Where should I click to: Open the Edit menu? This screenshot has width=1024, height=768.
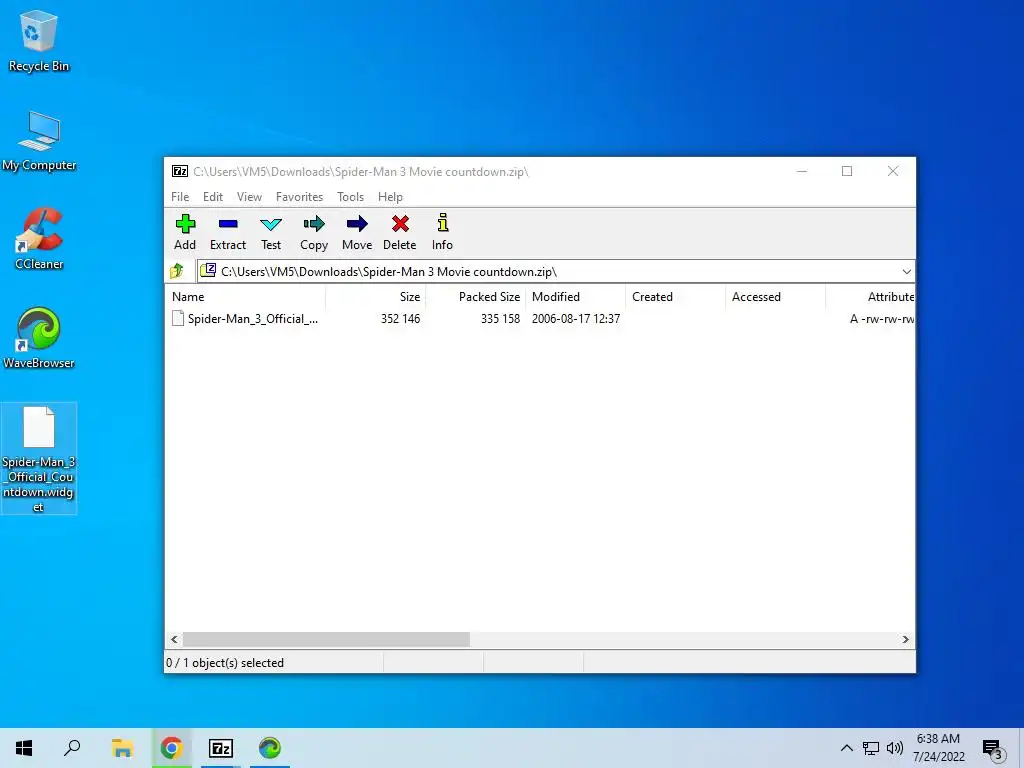(x=213, y=197)
